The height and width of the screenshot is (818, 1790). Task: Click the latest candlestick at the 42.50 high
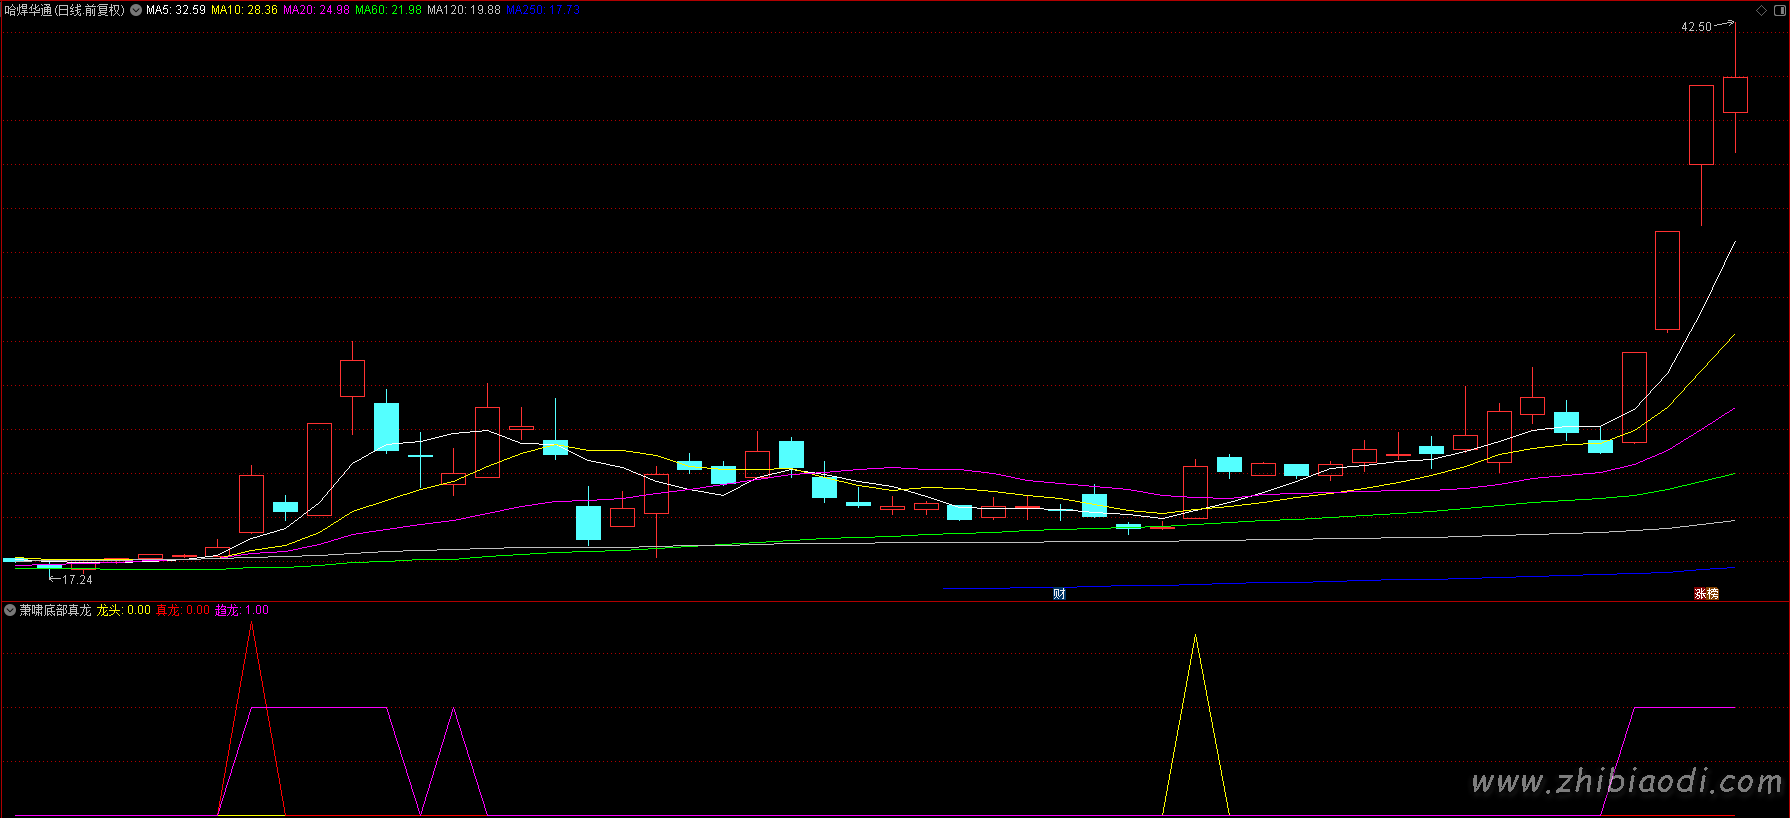point(1735,95)
